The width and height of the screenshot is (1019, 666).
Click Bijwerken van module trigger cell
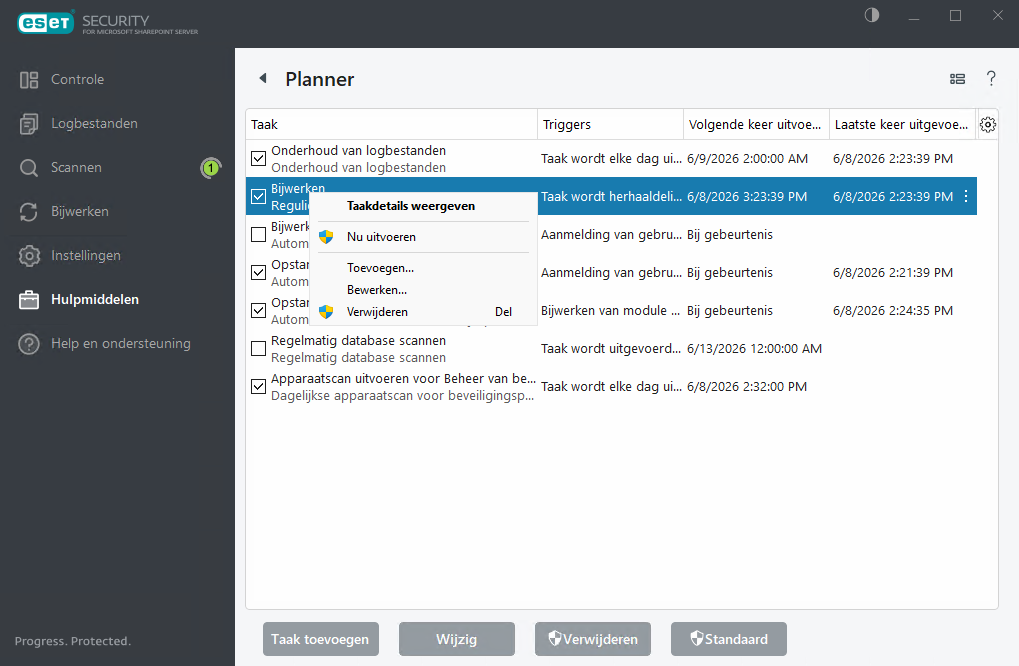pos(610,311)
